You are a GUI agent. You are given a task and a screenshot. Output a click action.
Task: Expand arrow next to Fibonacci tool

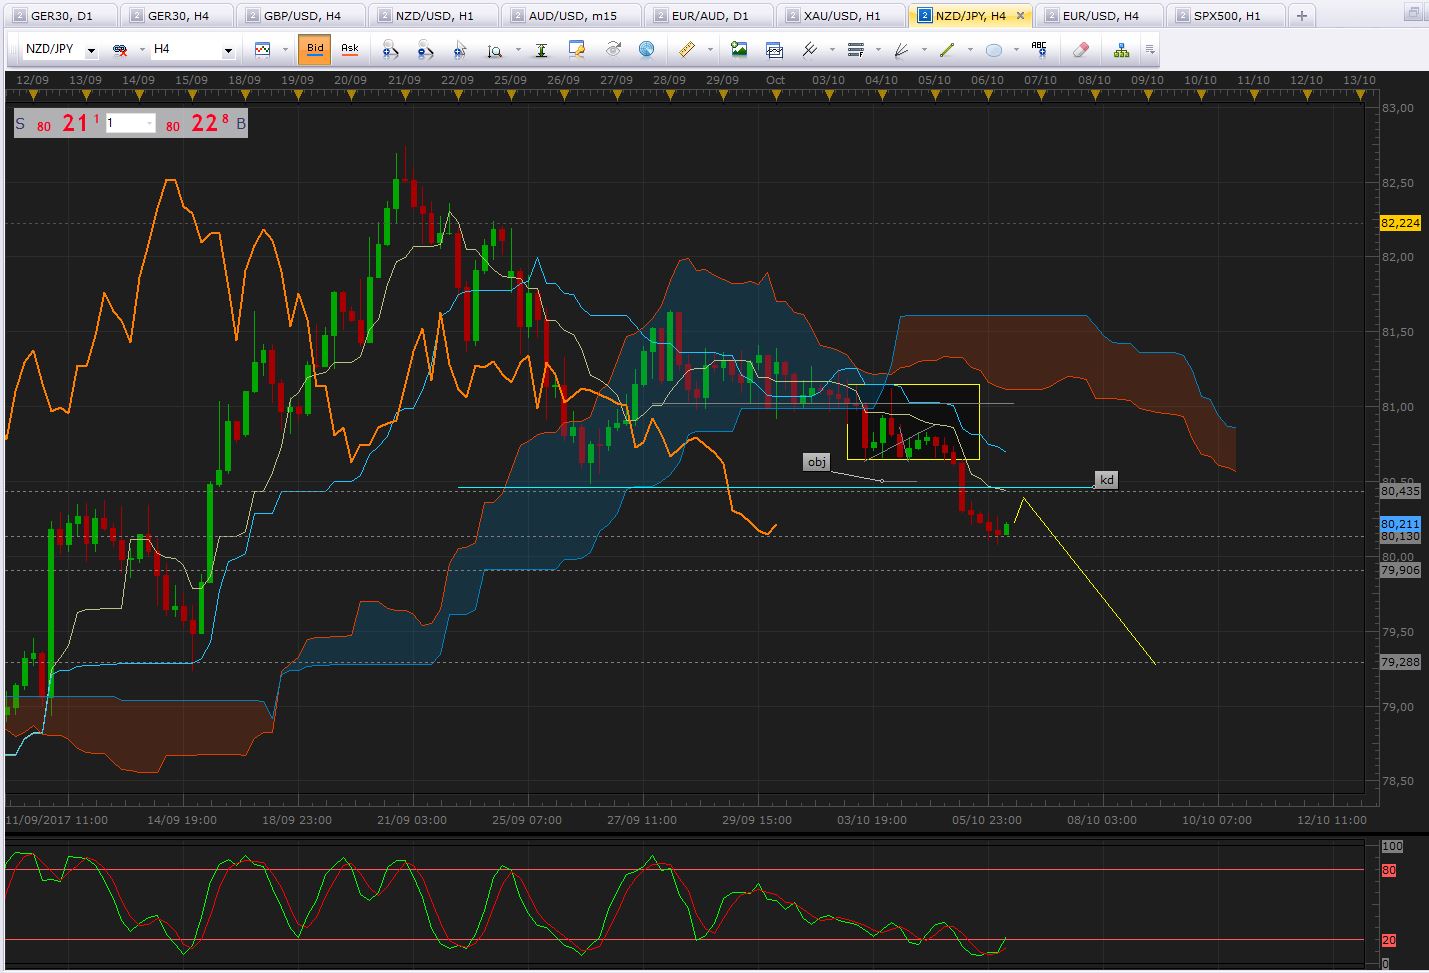pyautogui.click(x=878, y=50)
